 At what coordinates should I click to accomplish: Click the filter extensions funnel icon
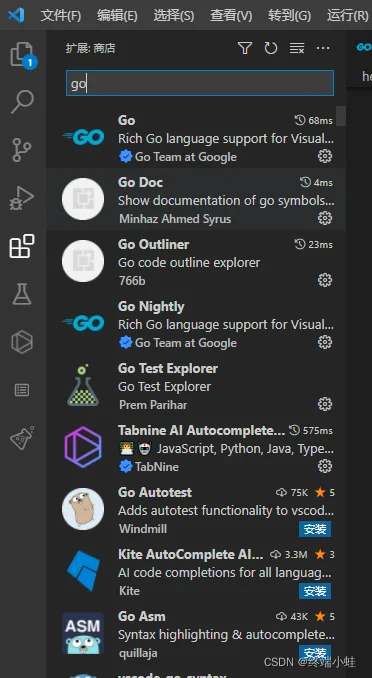[x=245, y=48]
